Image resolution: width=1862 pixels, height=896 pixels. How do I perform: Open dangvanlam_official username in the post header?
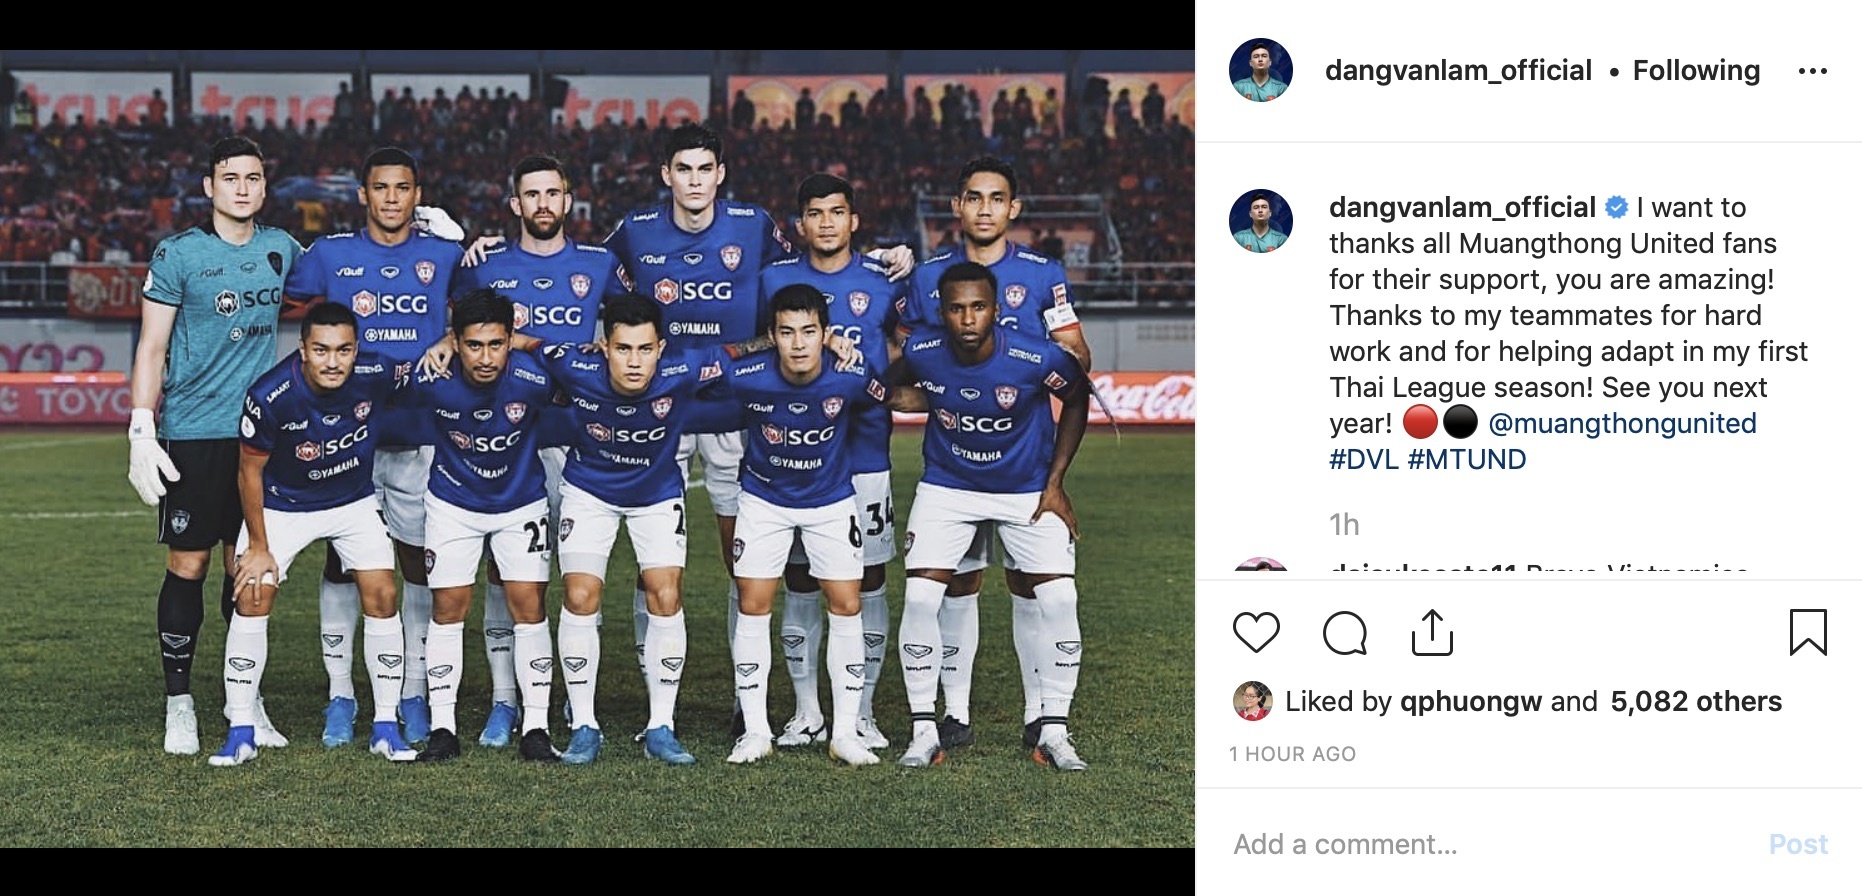1458,71
